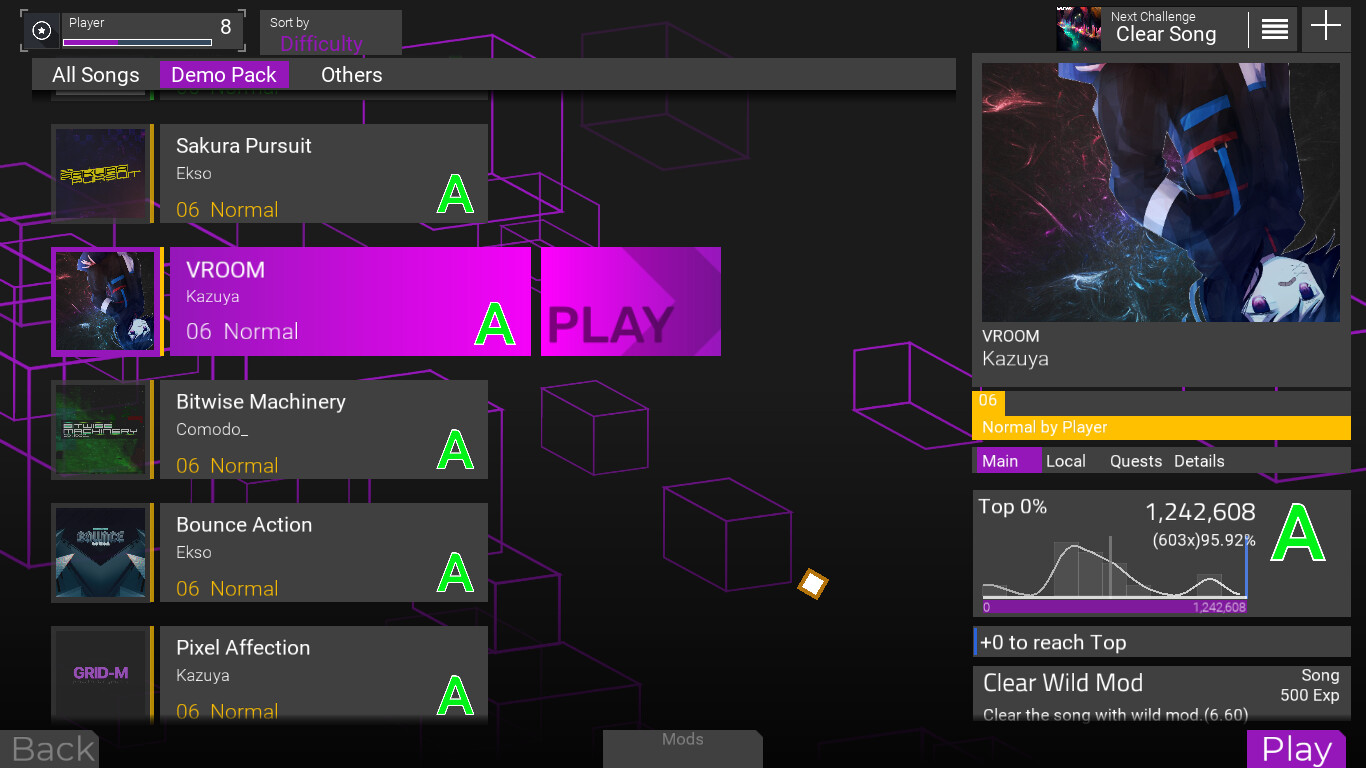Open the challenge list hamburger icon
The width and height of the screenshot is (1366, 768).
[1273, 28]
